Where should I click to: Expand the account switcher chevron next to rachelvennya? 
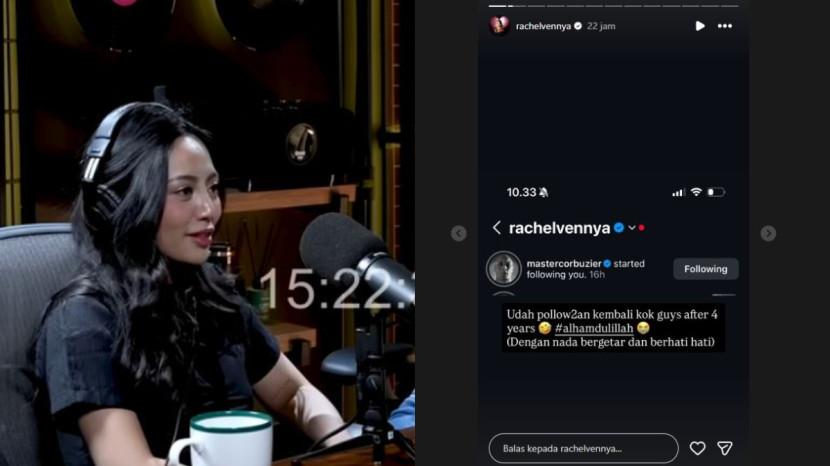click(x=631, y=228)
